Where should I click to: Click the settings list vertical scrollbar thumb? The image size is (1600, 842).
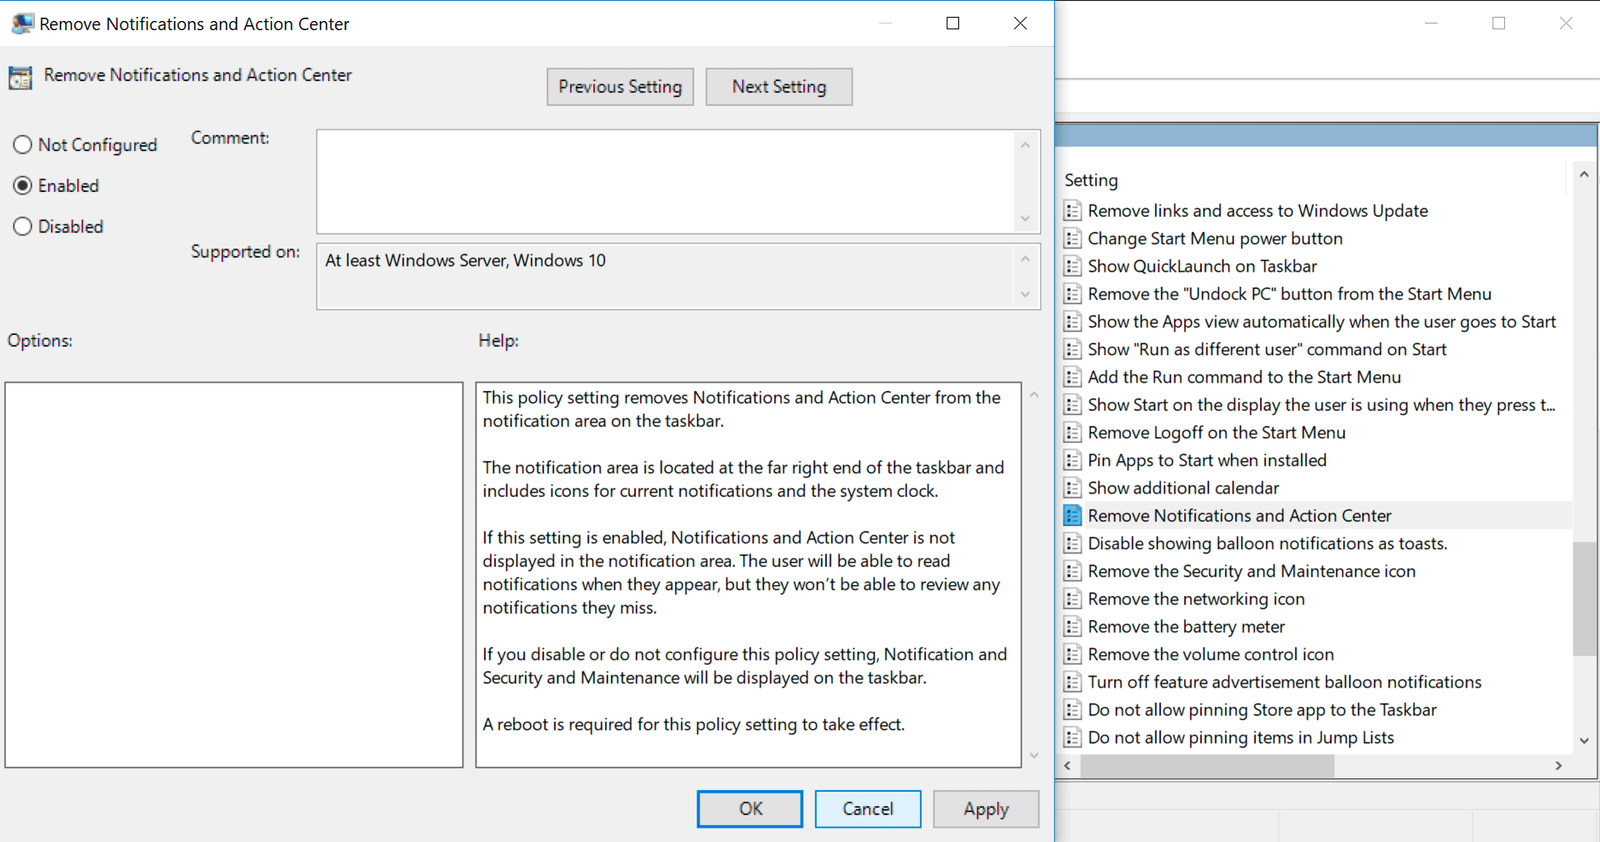(x=1584, y=598)
